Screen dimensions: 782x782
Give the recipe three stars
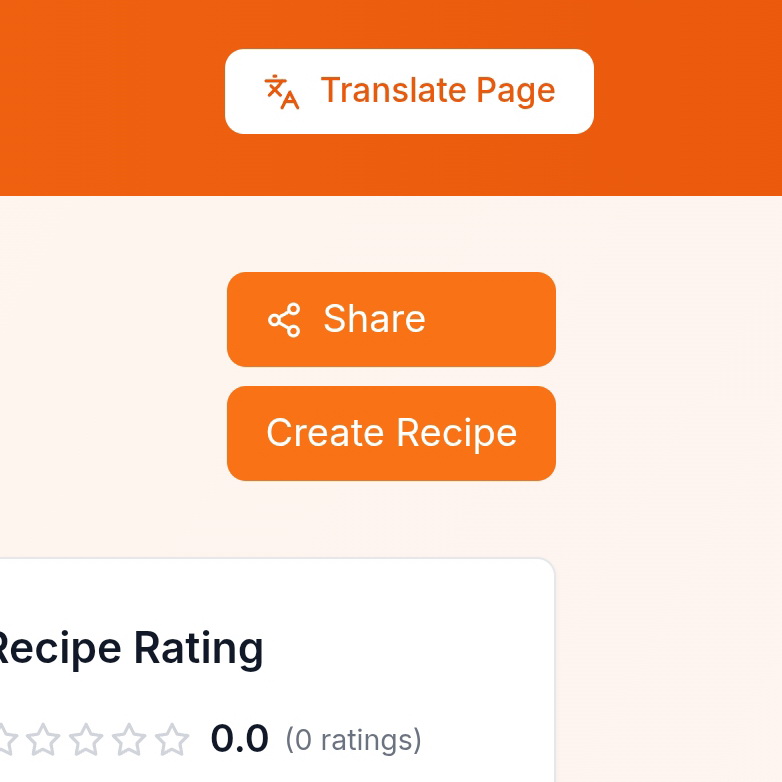pyautogui.click(x=87, y=740)
